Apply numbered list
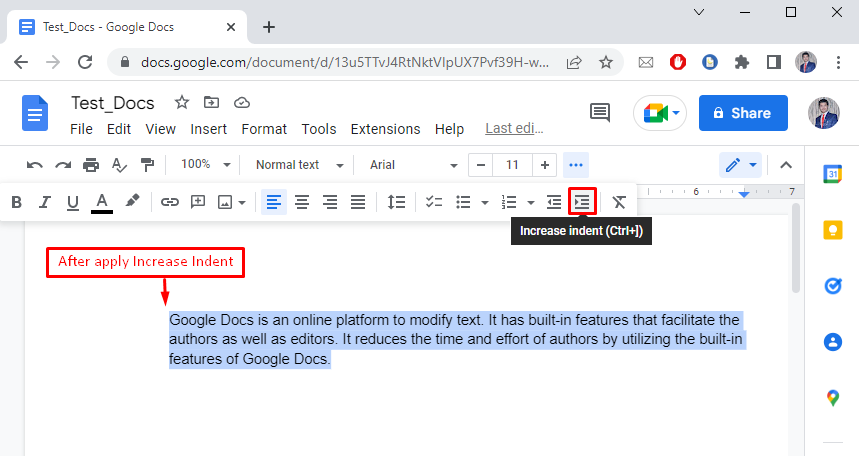This screenshot has height=456, width=859. tap(509, 202)
